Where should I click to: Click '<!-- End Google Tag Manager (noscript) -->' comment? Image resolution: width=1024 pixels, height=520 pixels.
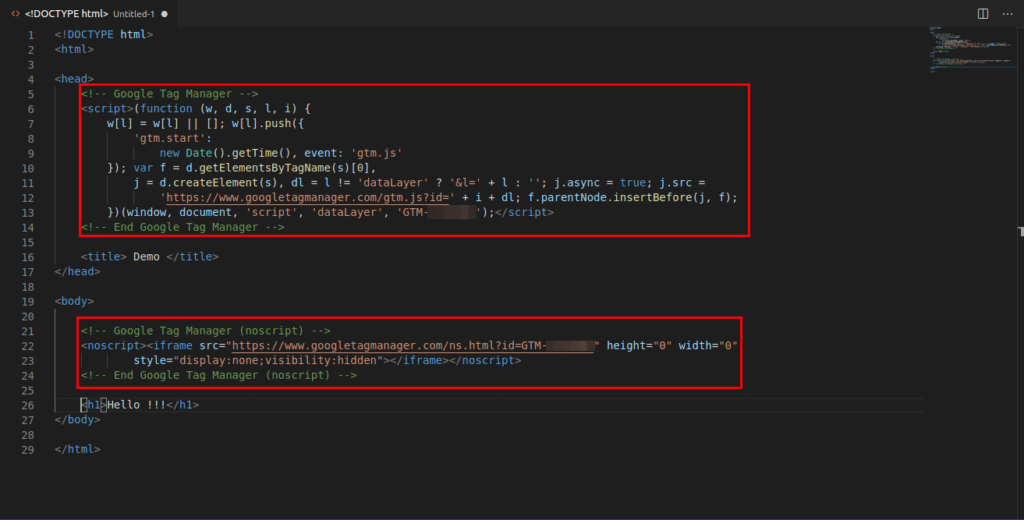click(x=219, y=375)
